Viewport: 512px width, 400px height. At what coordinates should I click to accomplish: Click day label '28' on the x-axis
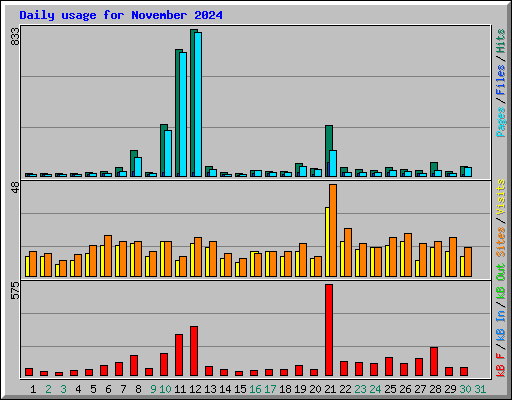tap(435, 389)
